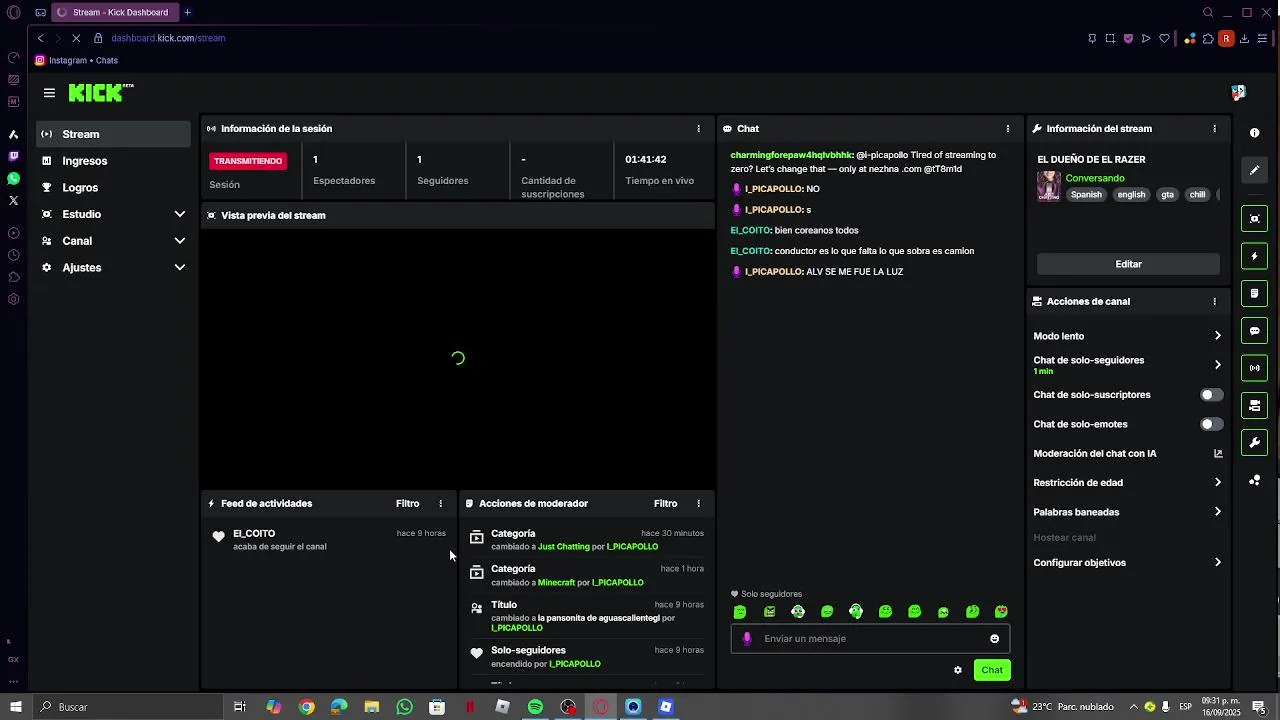Toggle the wrench stream info widget icon

[1254, 442]
